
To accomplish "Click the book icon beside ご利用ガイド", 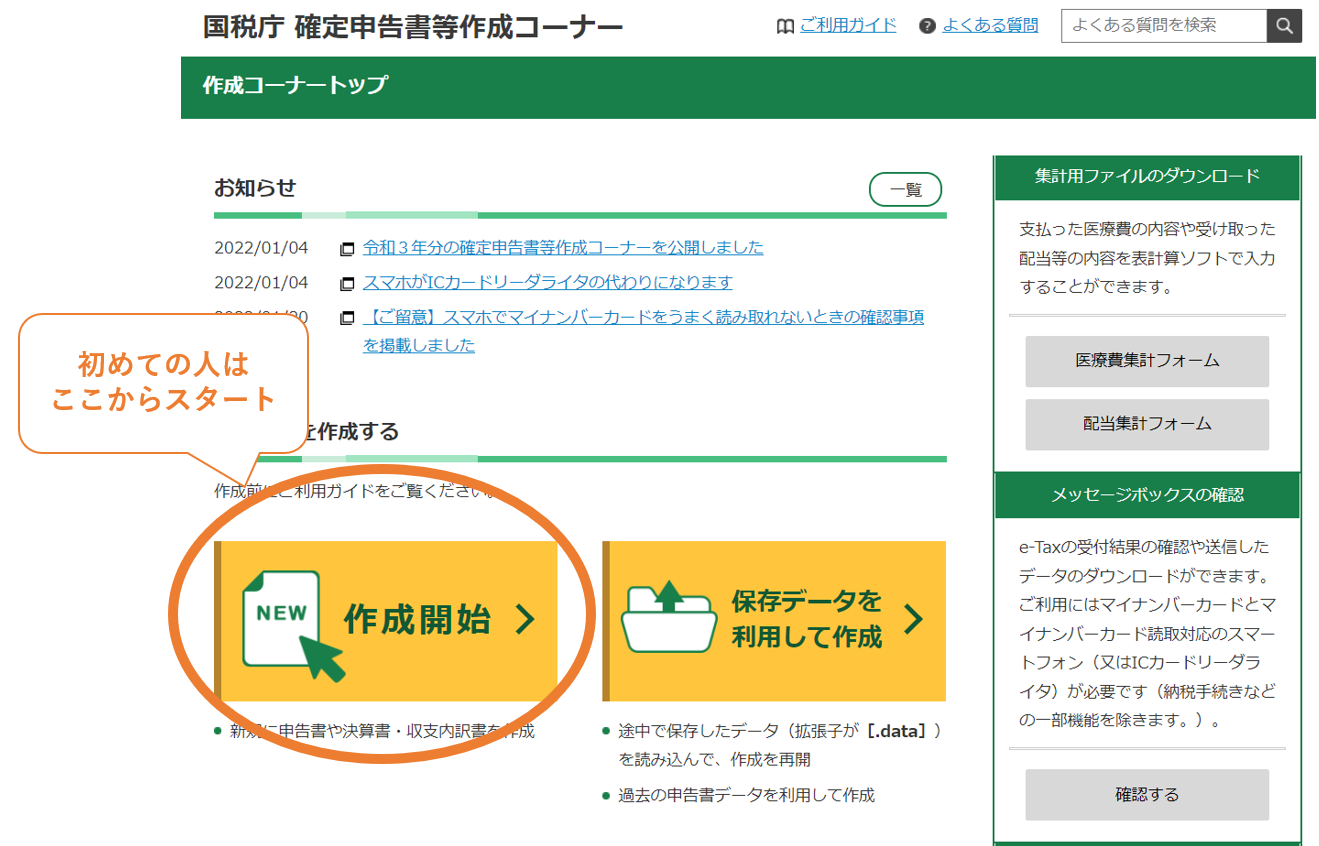I will pyautogui.click(x=785, y=26).
